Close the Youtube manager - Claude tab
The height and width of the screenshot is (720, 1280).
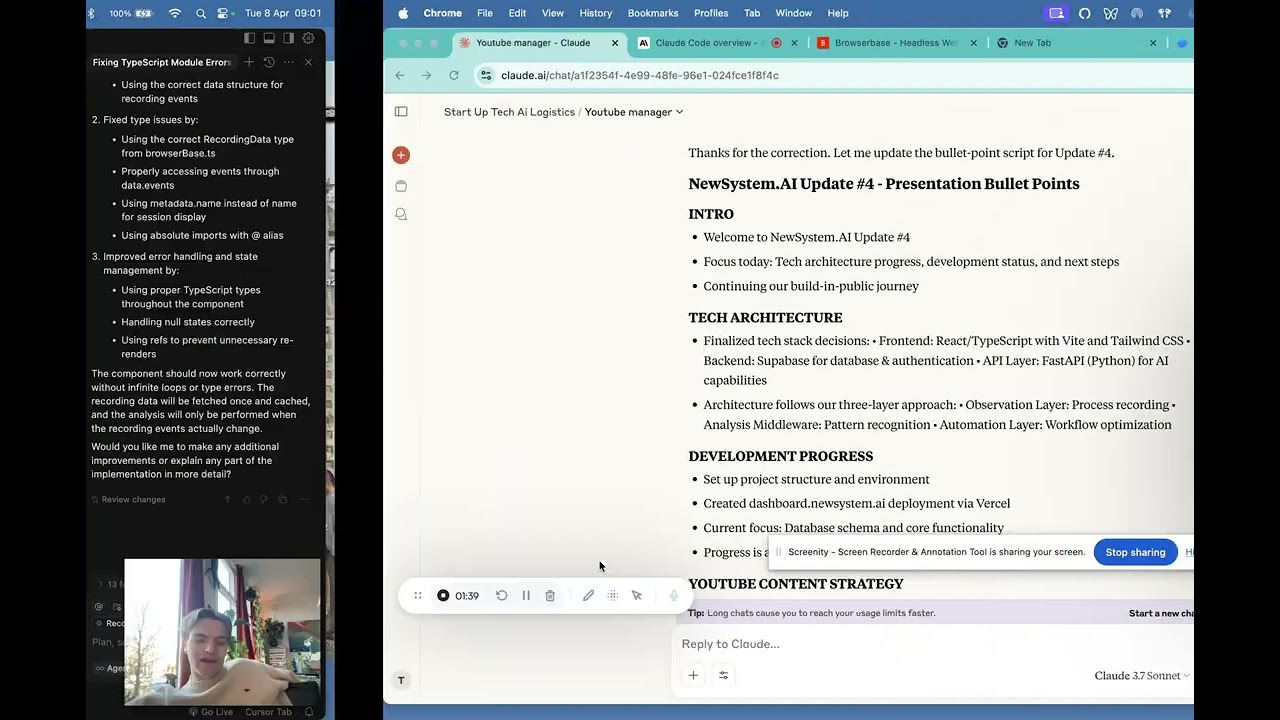click(615, 43)
